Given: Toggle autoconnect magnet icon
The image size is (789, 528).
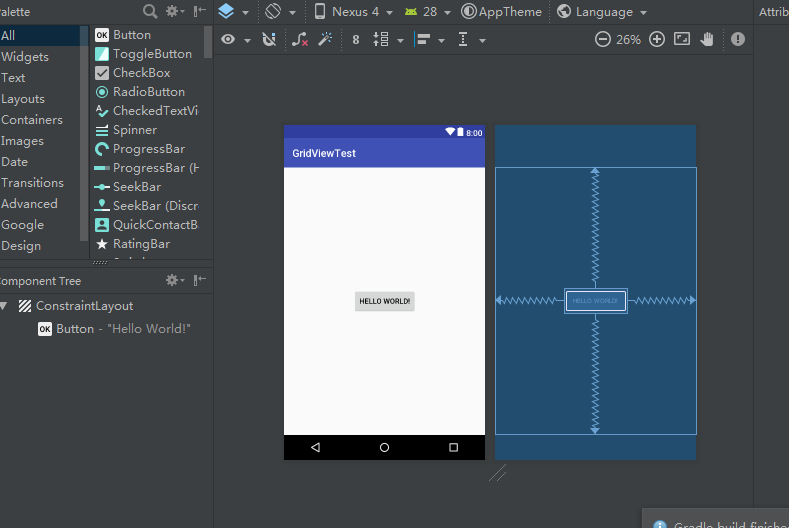Looking at the screenshot, I should coord(269,39).
